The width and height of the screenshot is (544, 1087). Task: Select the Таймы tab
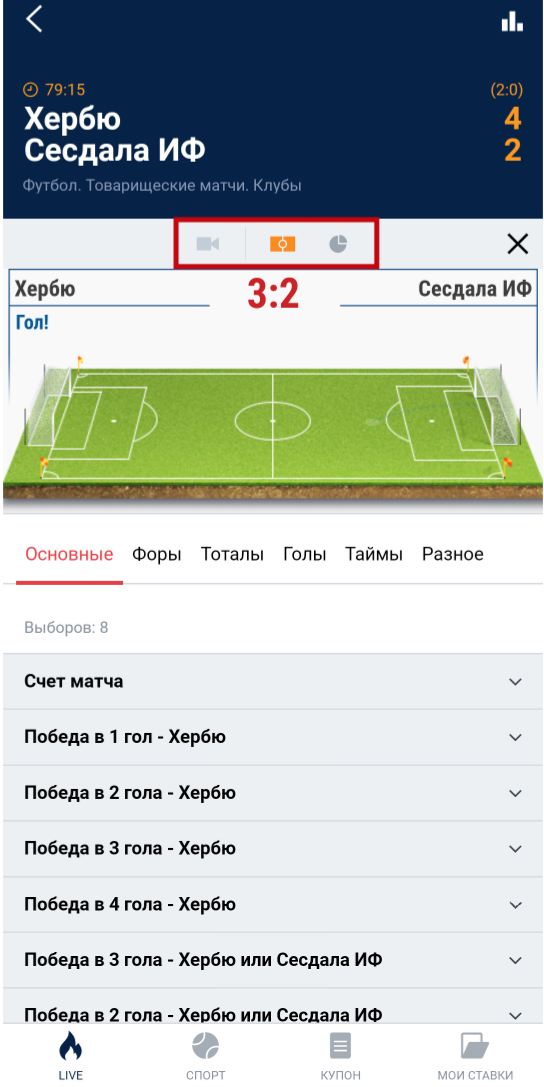tap(374, 555)
